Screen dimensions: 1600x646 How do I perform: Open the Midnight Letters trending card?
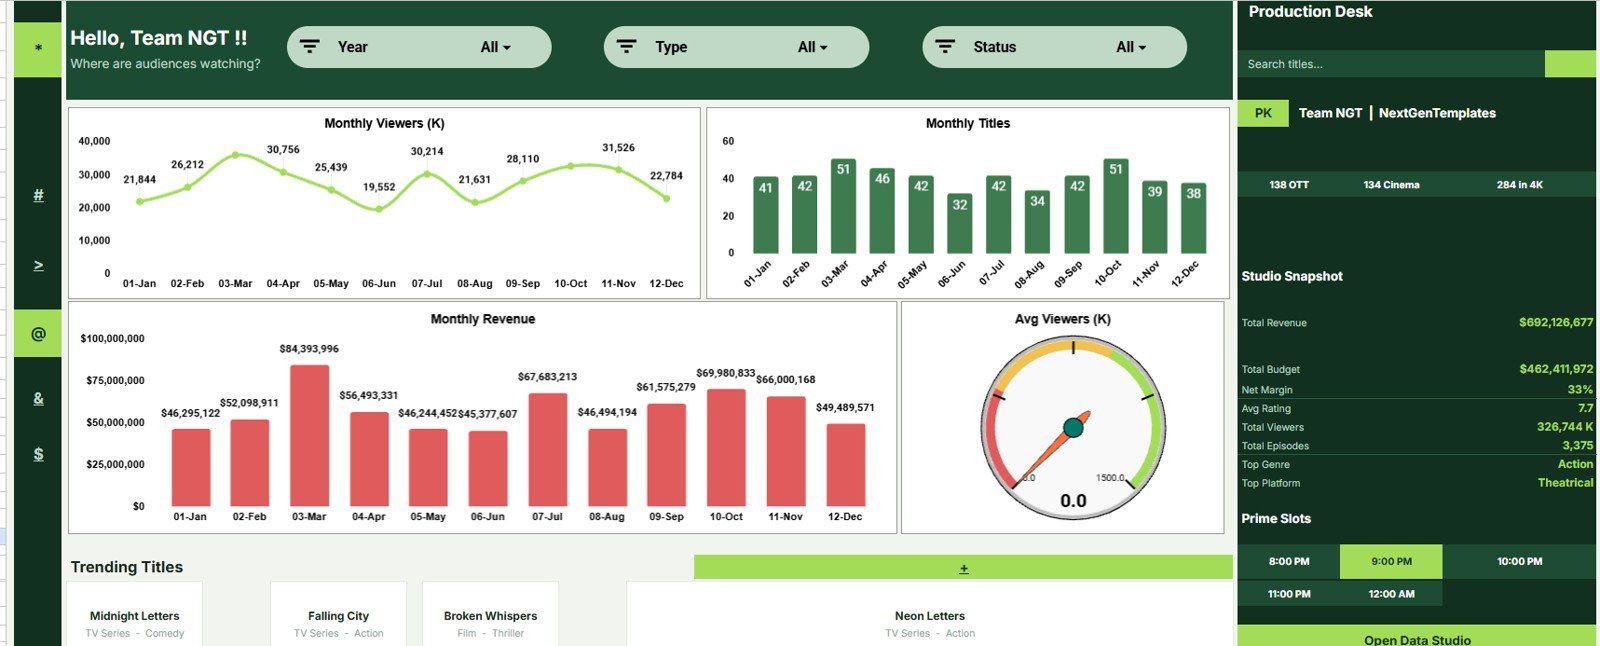tap(134, 614)
